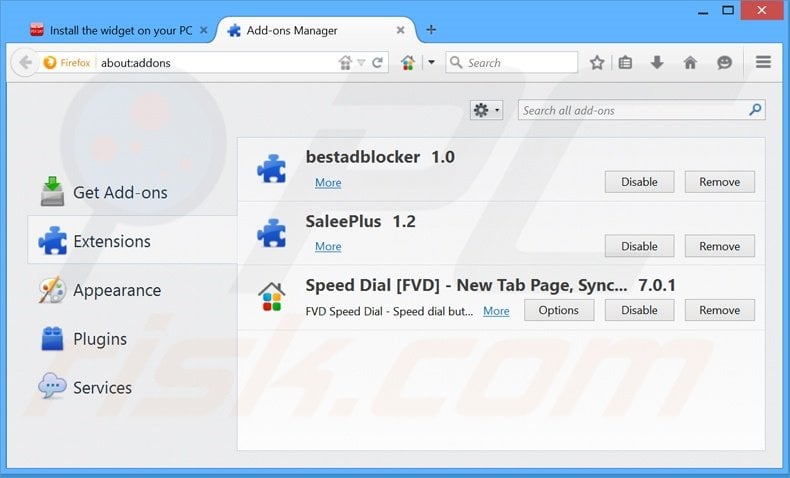
Task: Remove the Speed Dial [FVD] extension
Action: coord(719,310)
